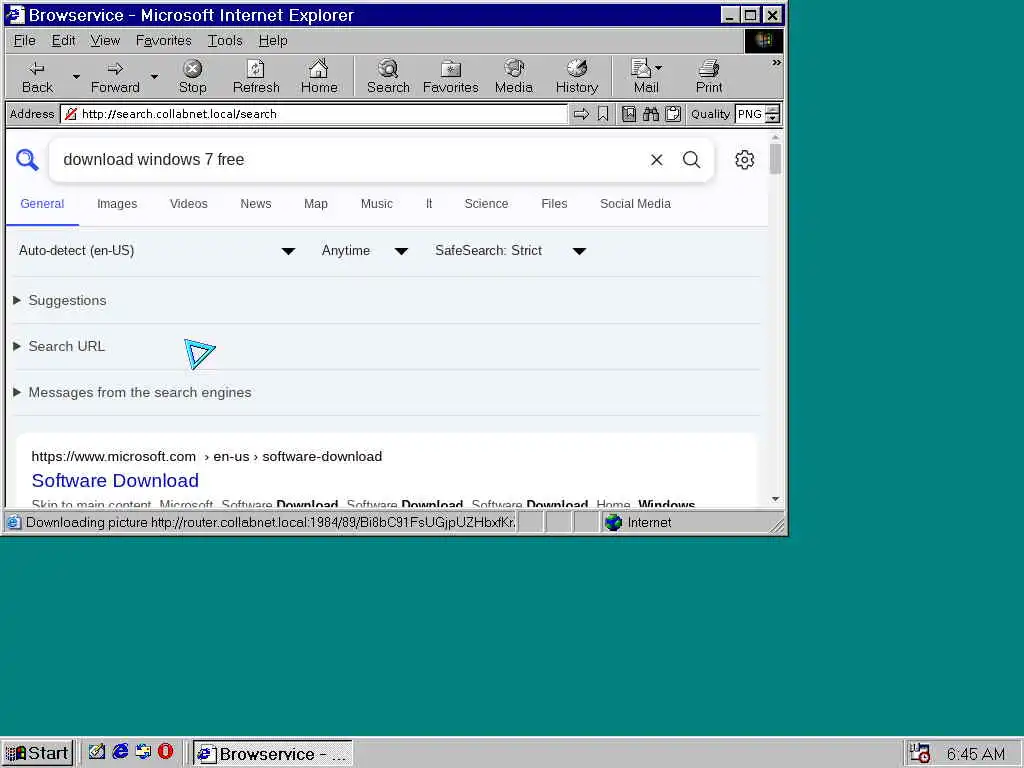The height and width of the screenshot is (768, 1024).
Task: Launch Internet Explorer from quick launch
Action: pyautogui.click(x=120, y=752)
